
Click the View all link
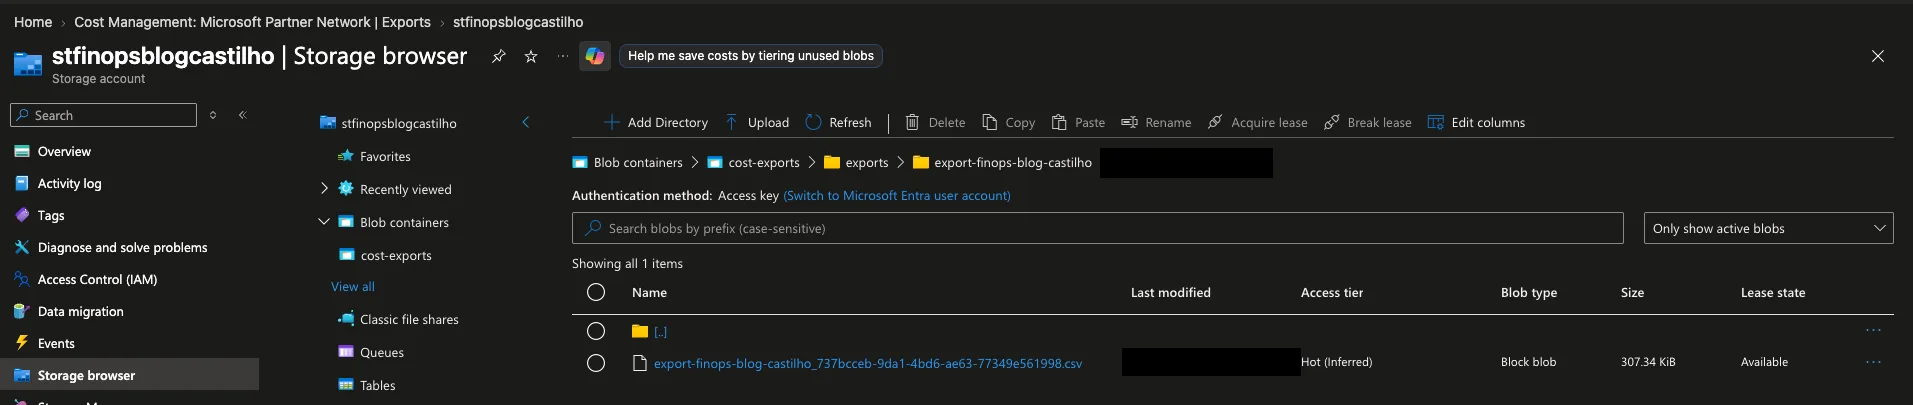pos(353,286)
